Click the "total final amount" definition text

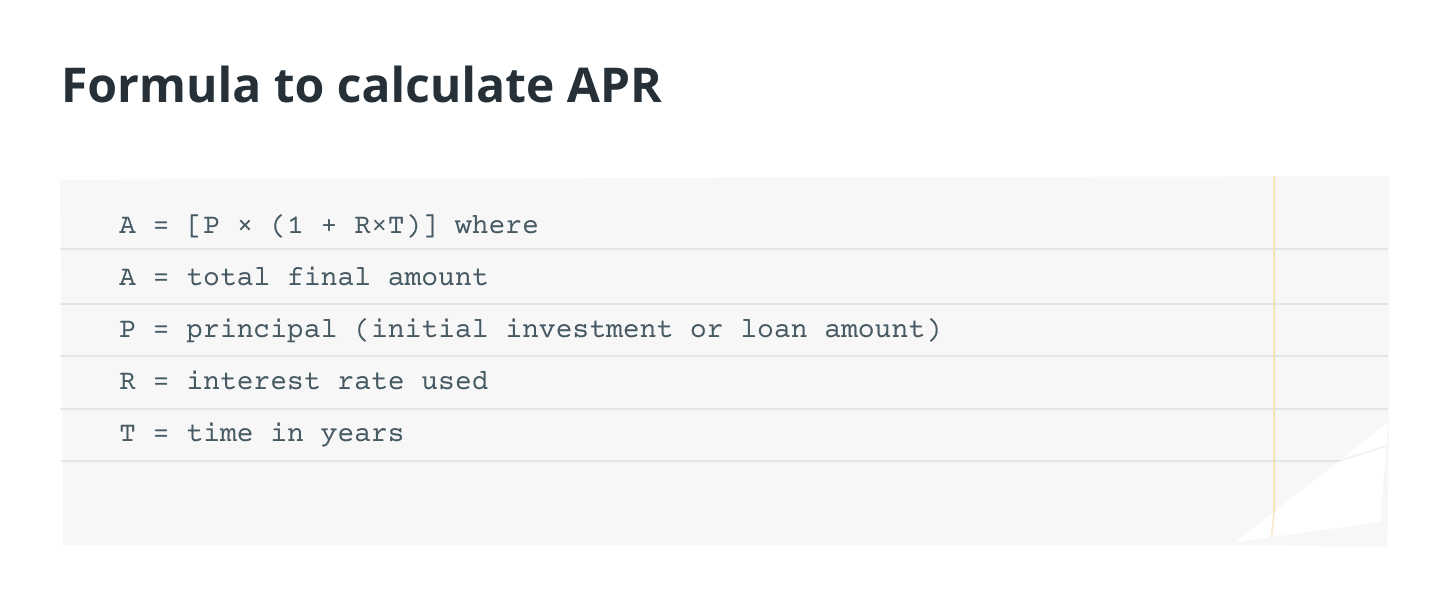(x=337, y=277)
